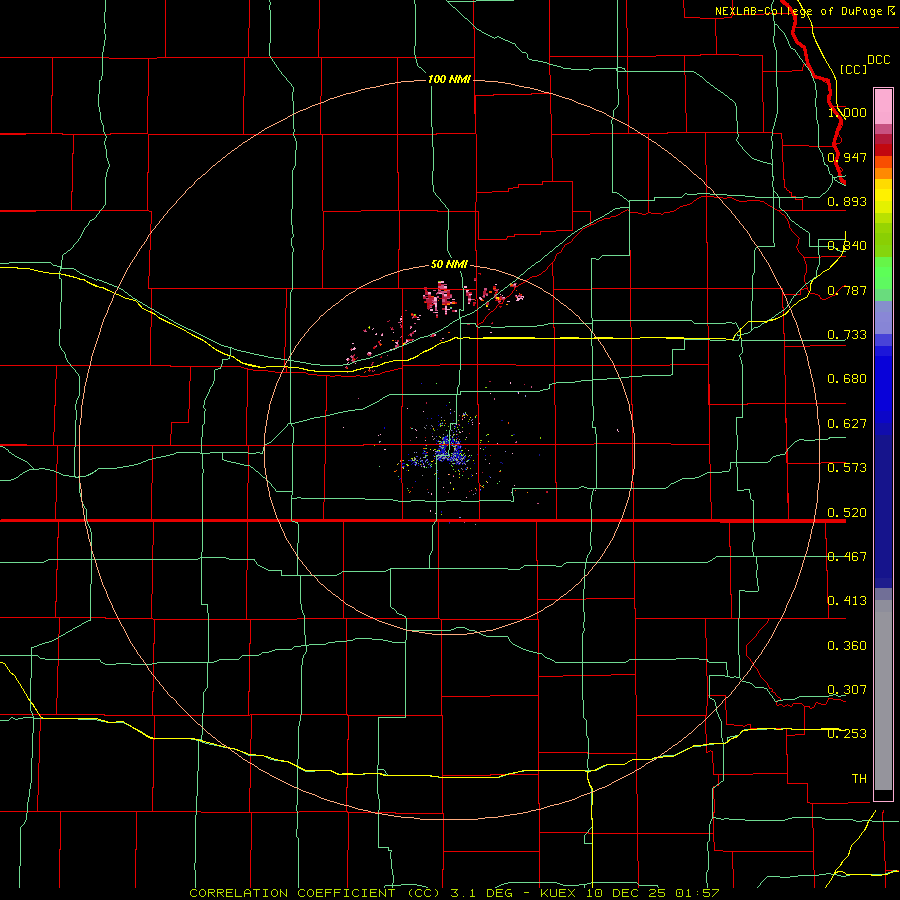The width and height of the screenshot is (900, 900).
Task: Pick the bright green color bar segment
Action: pos(883,273)
